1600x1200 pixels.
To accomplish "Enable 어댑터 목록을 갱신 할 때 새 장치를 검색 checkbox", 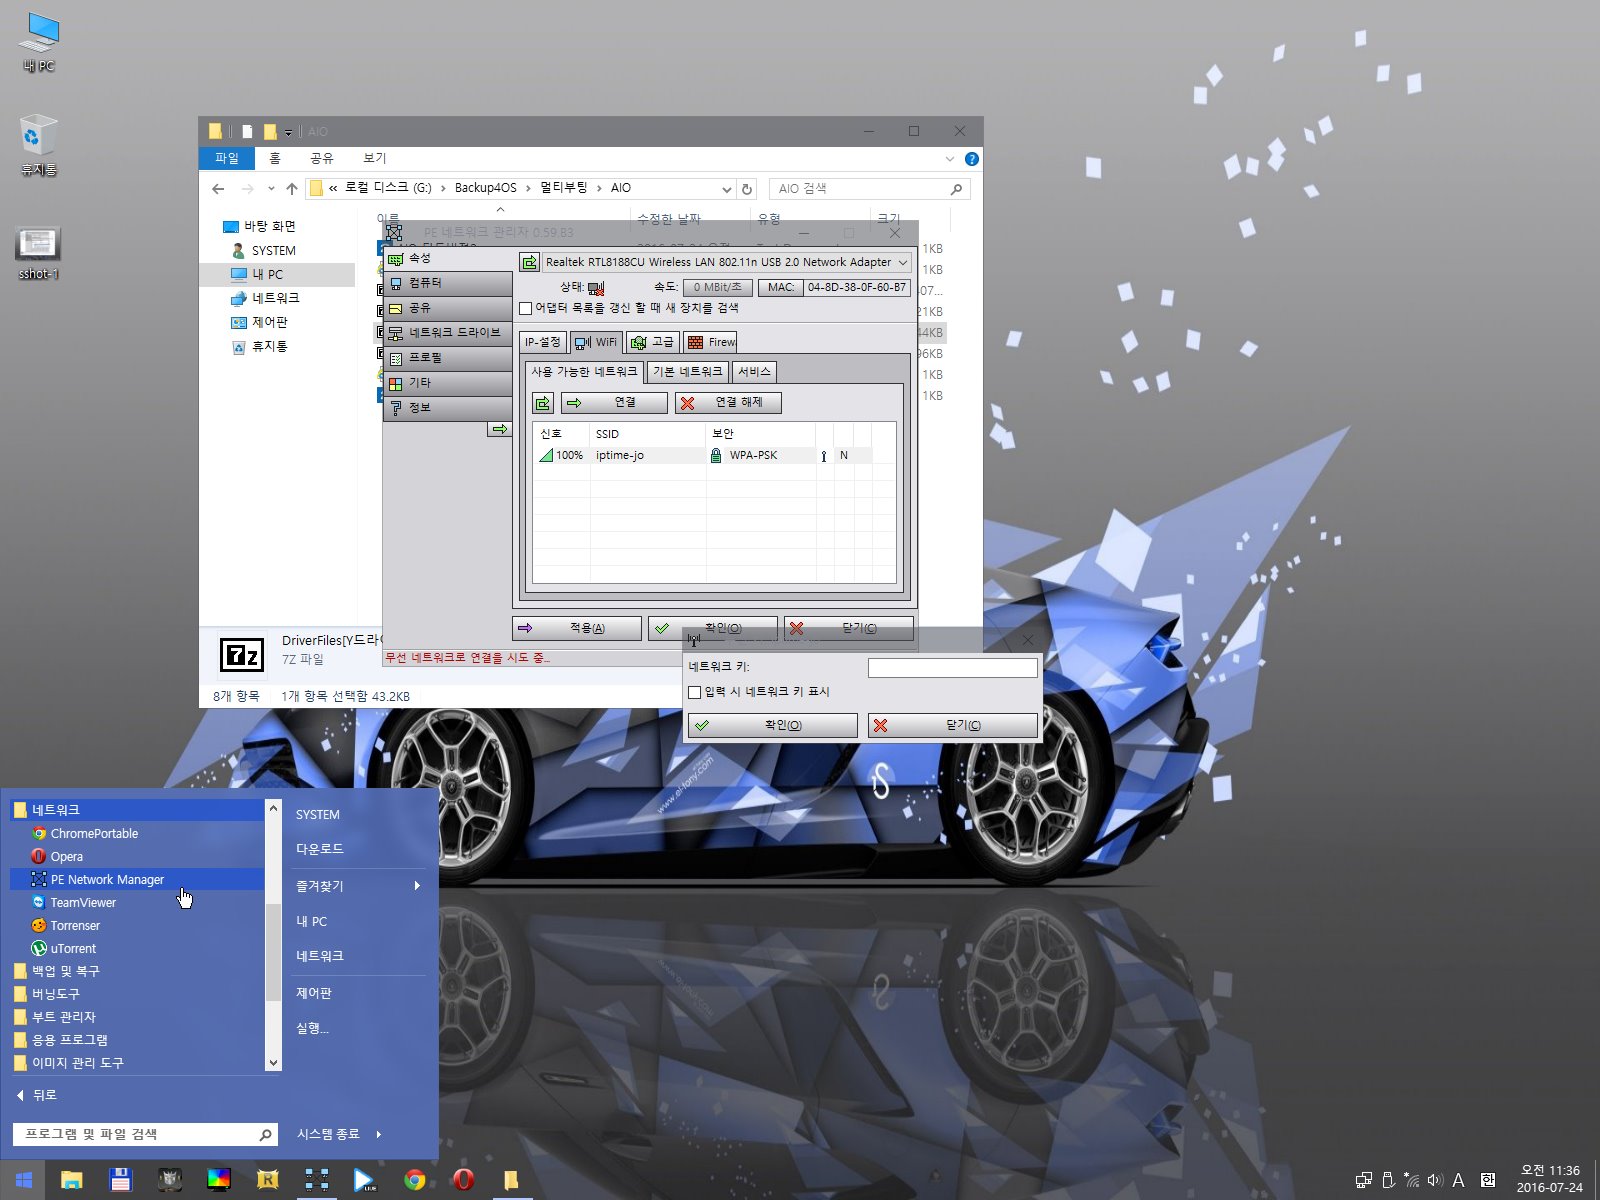I will coord(526,308).
